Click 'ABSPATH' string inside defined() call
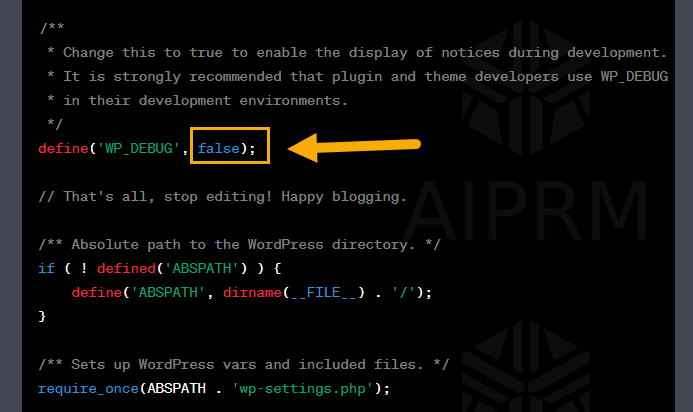The width and height of the screenshot is (693, 412). pyautogui.click(x=202, y=268)
